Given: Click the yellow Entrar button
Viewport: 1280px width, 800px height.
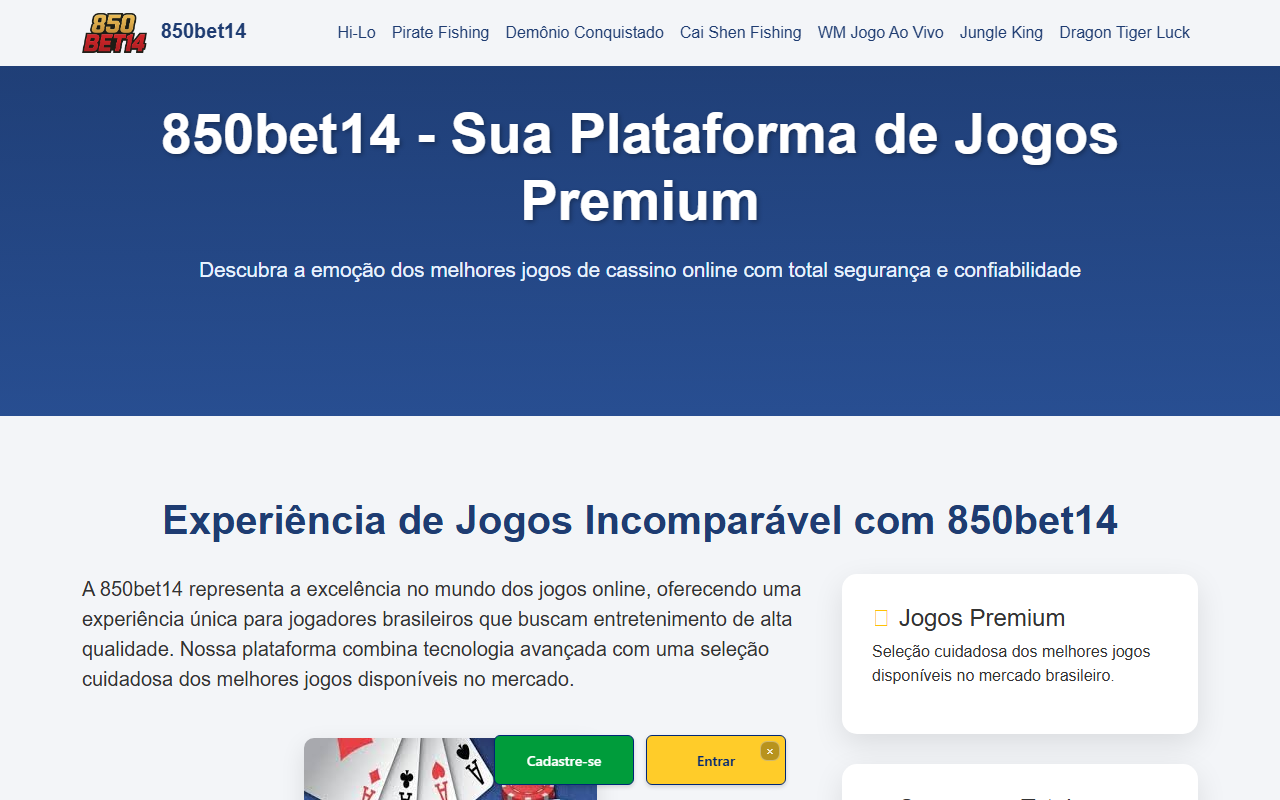Looking at the screenshot, I should click(x=716, y=760).
